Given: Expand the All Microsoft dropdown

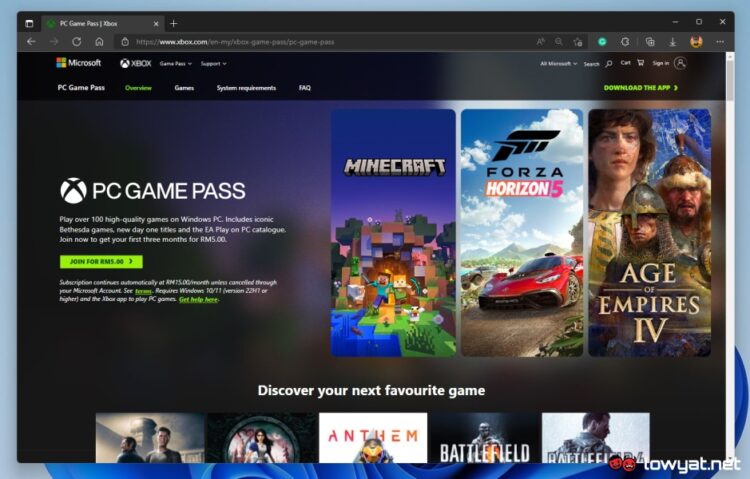Looking at the screenshot, I should click(558, 64).
